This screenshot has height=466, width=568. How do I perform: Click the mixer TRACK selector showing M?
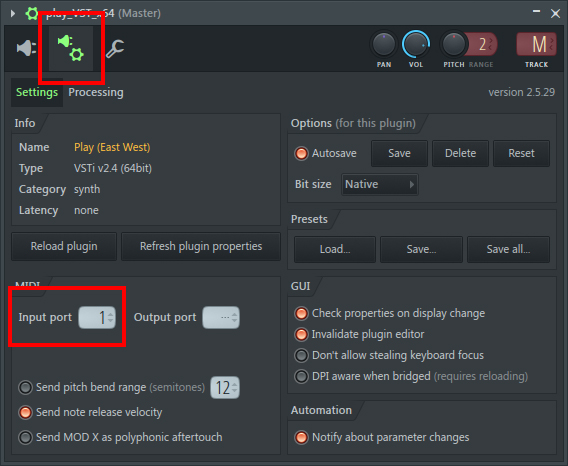pyautogui.click(x=536, y=44)
